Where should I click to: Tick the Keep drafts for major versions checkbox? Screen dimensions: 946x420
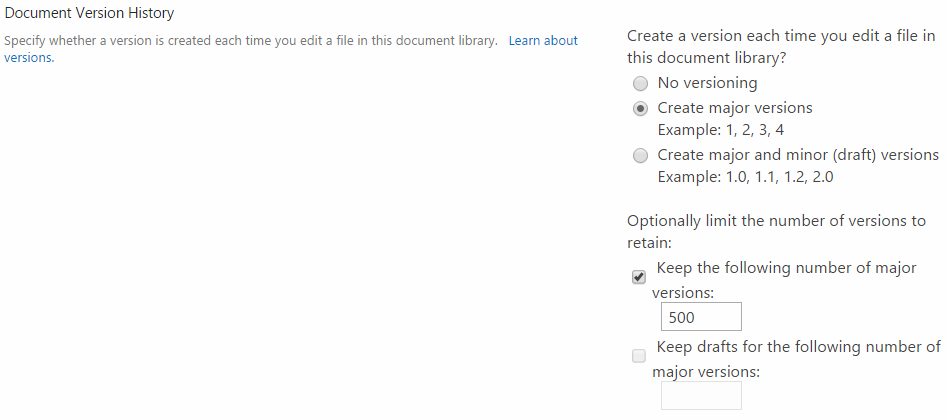pos(638,356)
